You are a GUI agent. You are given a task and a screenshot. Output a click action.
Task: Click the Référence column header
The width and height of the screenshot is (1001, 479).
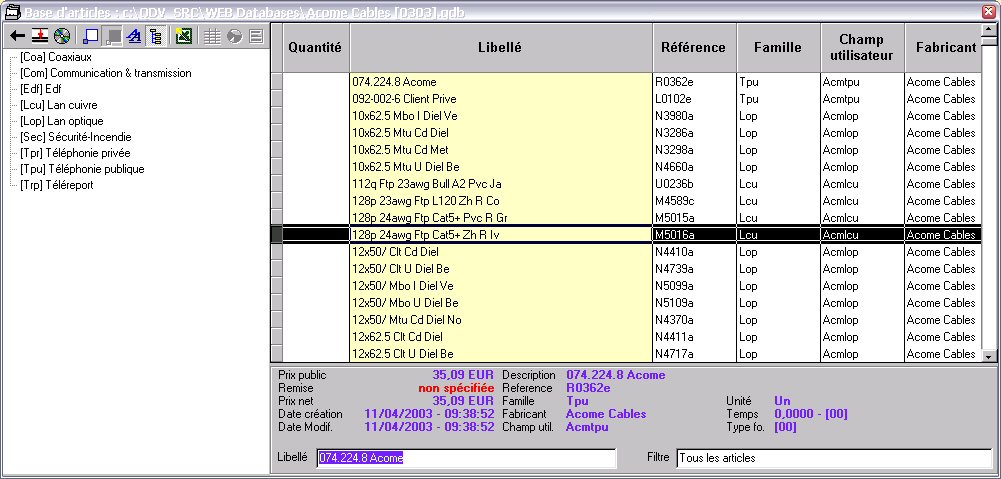693,47
